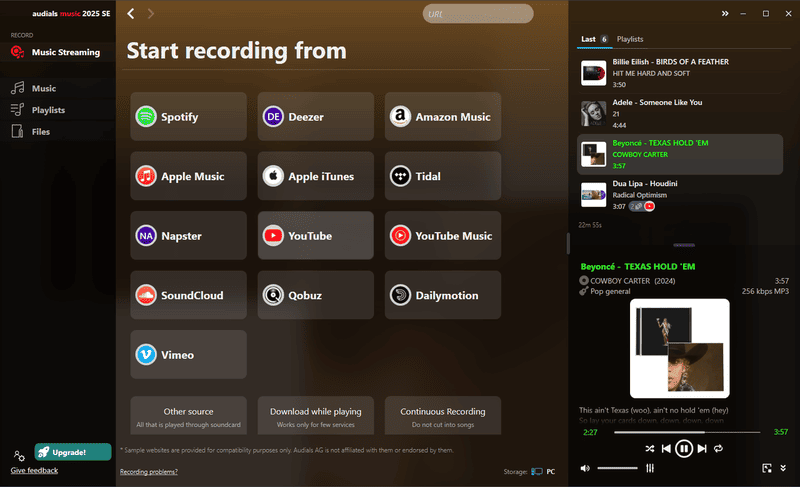Choose SoundCloud to record from
800x487 pixels.
pos(188,295)
